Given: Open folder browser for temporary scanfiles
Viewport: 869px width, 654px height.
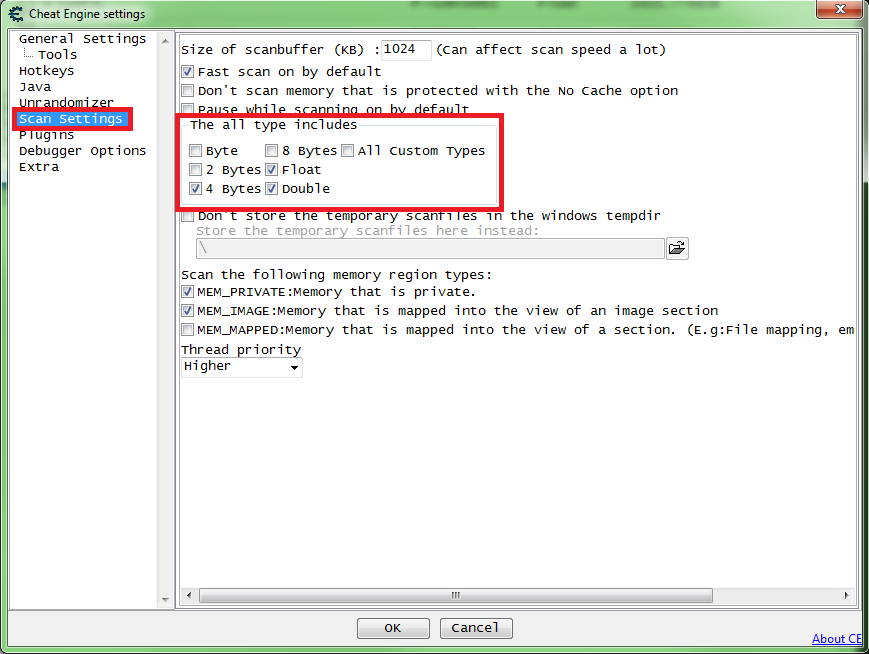Looking at the screenshot, I should [677, 248].
